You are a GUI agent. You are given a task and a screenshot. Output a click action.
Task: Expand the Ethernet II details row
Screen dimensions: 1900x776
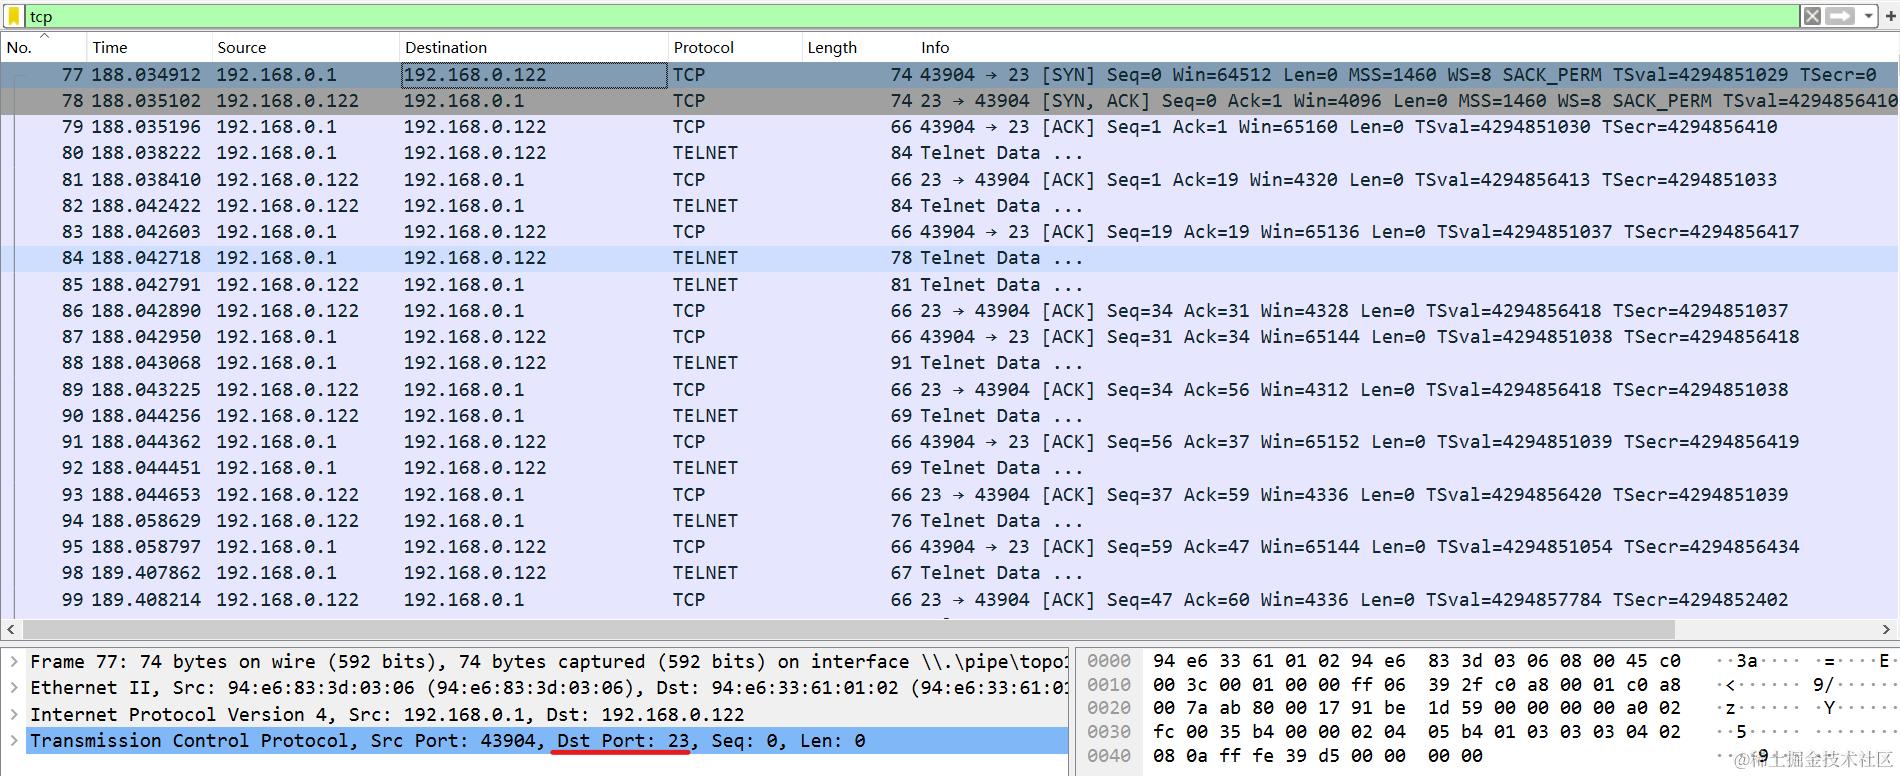tap(14, 688)
